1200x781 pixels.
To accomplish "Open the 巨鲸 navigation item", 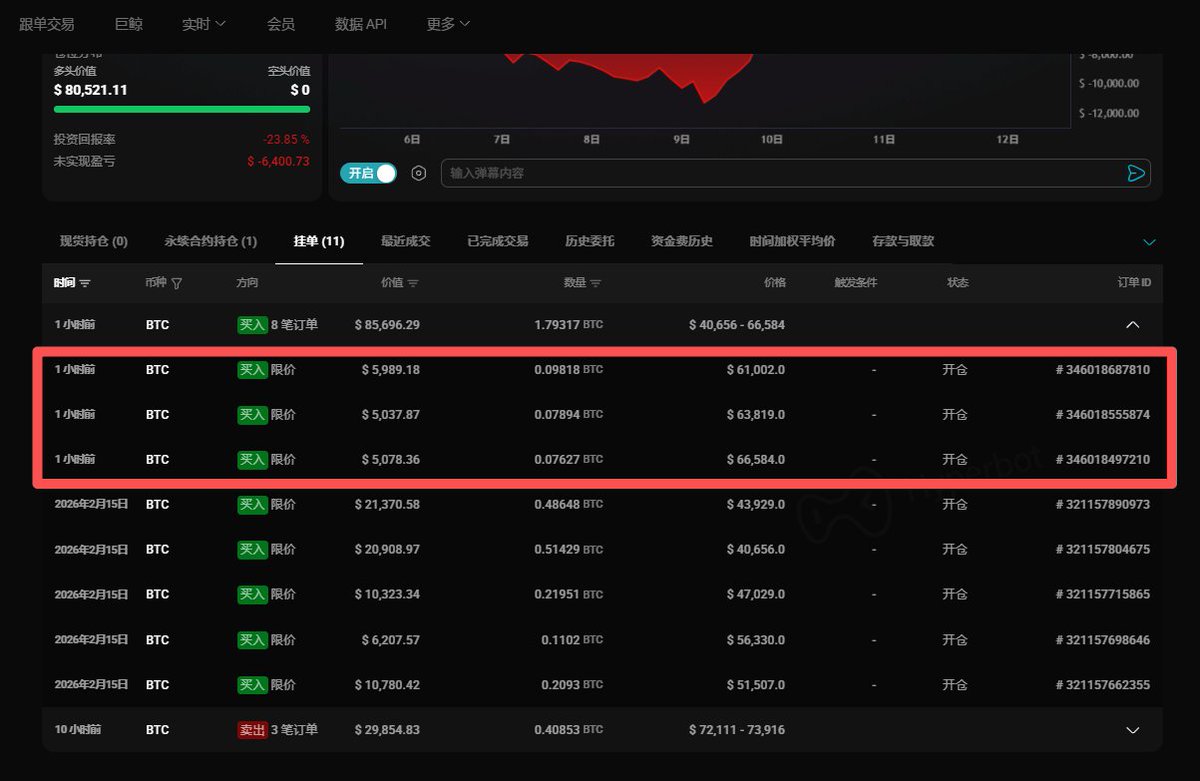I will (x=129, y=24).
